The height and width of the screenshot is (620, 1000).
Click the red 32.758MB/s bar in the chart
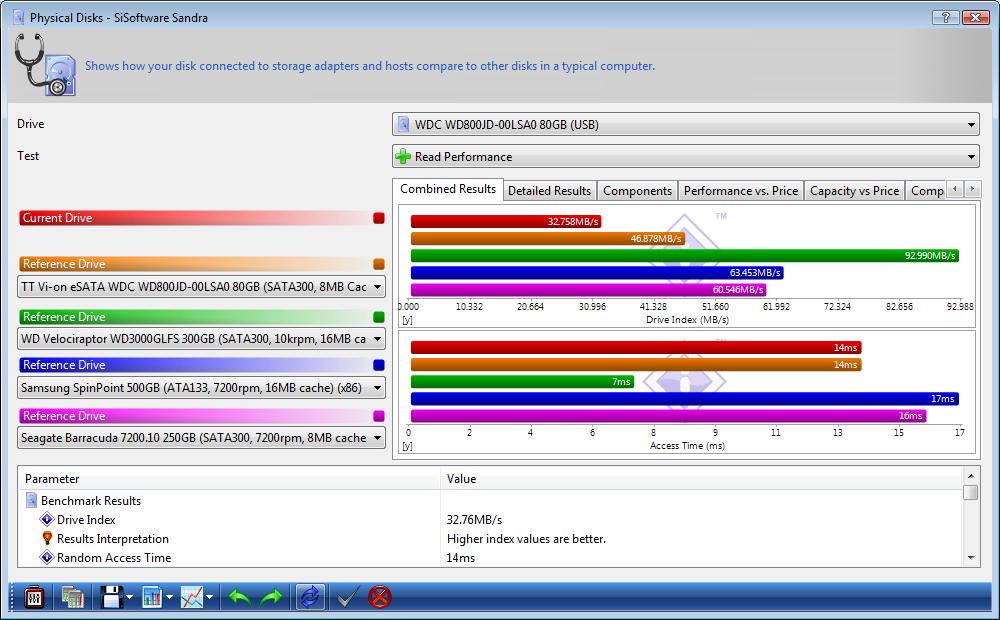(x=506, y=221)
